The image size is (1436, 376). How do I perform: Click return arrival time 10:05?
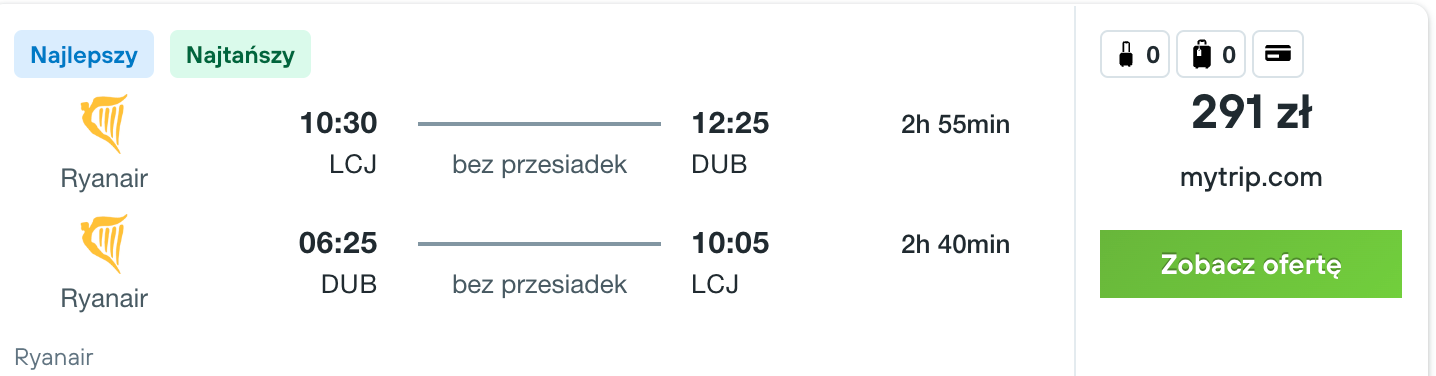tap(730, 244)
